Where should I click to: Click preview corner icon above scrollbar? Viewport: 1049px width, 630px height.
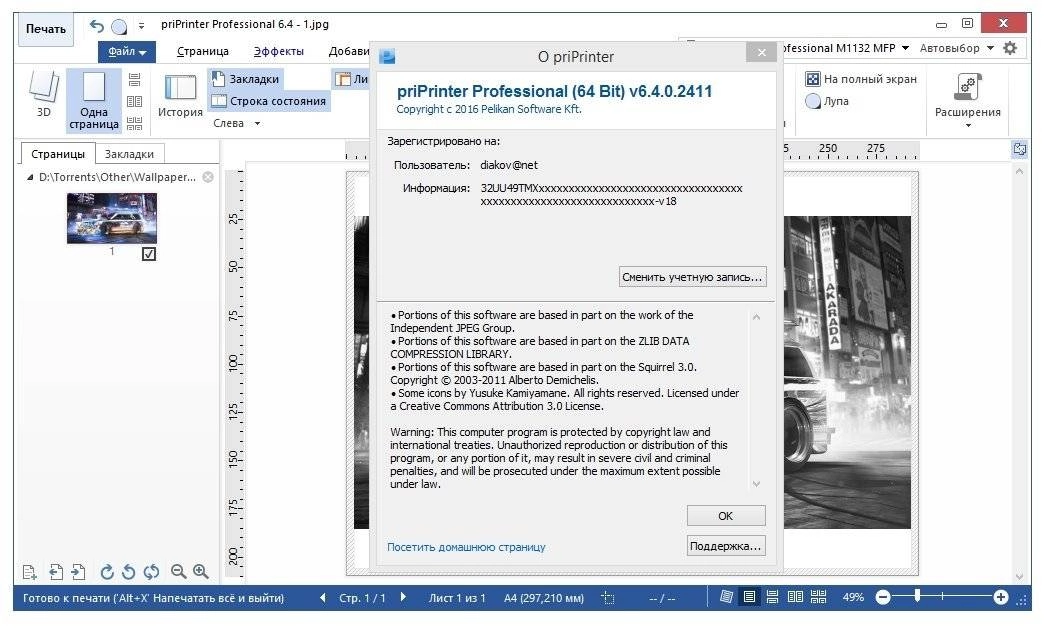(x=1020, y=149)
